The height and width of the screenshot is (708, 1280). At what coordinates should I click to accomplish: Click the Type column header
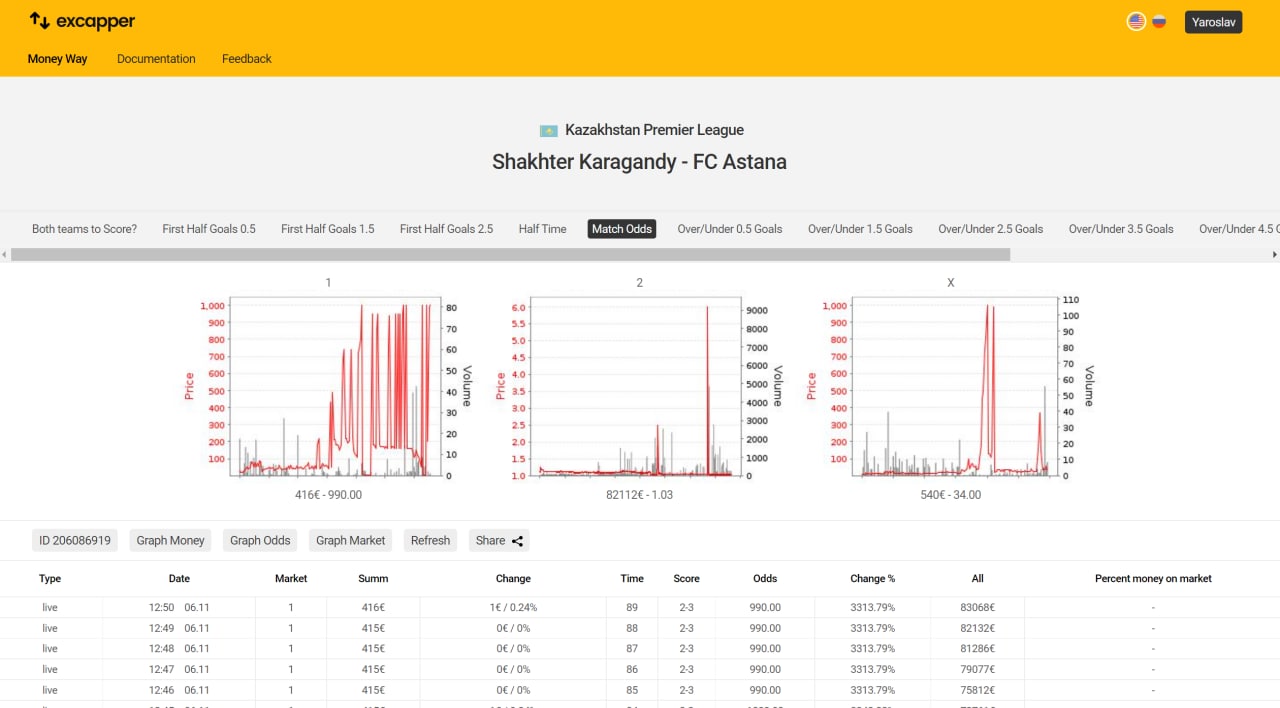pos(50,579)
